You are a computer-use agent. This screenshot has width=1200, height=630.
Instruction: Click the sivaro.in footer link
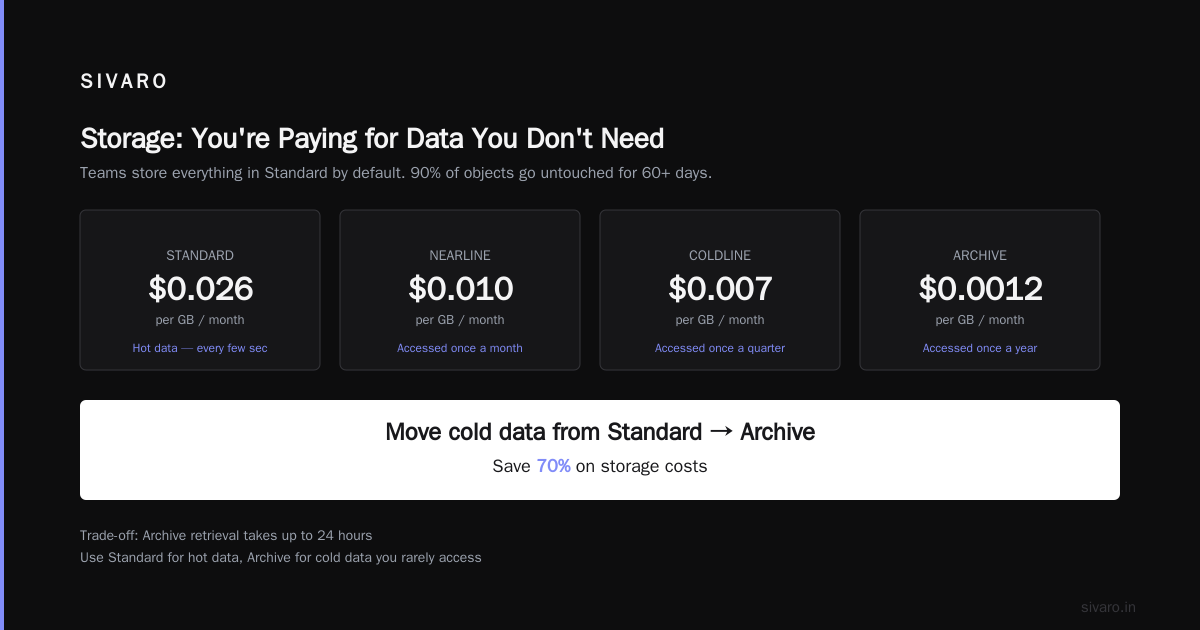pyautogui.click(x=1108, y=607)
